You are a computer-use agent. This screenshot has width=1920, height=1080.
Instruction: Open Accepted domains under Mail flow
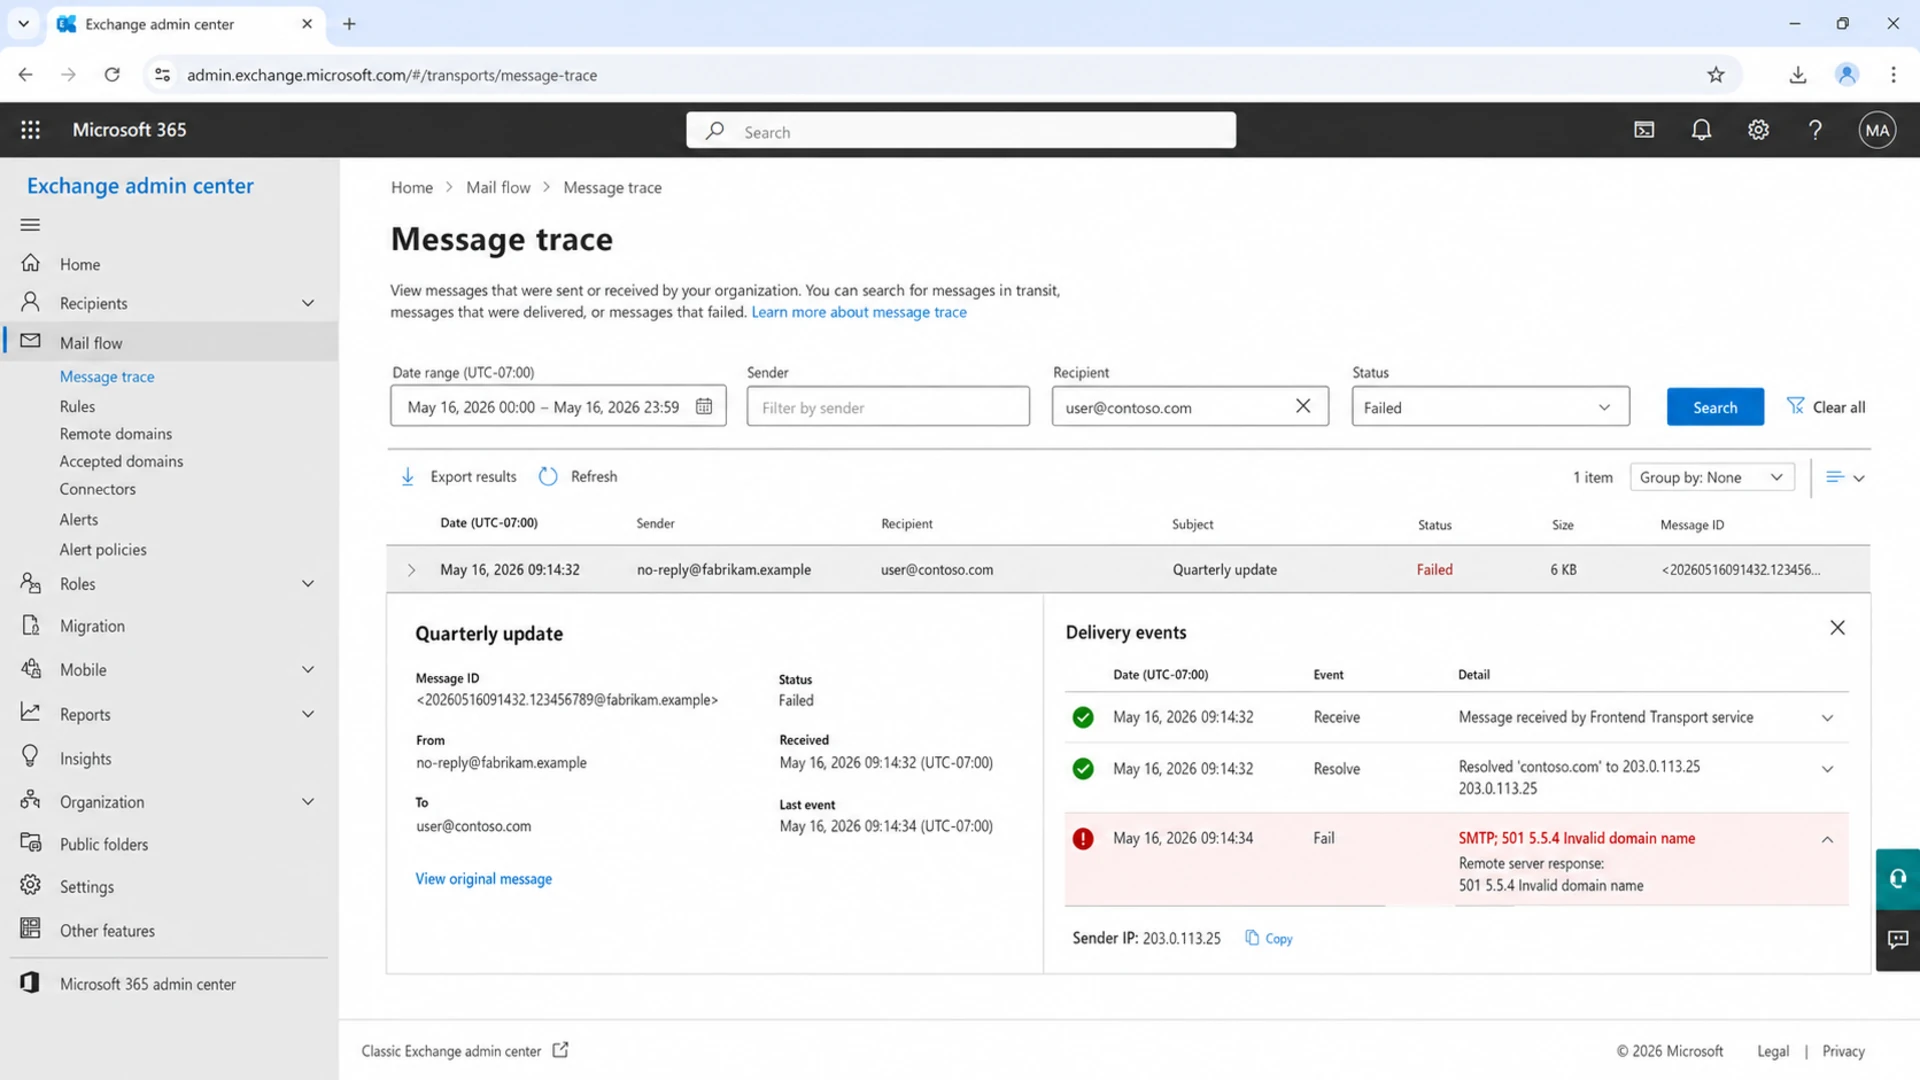121,461
